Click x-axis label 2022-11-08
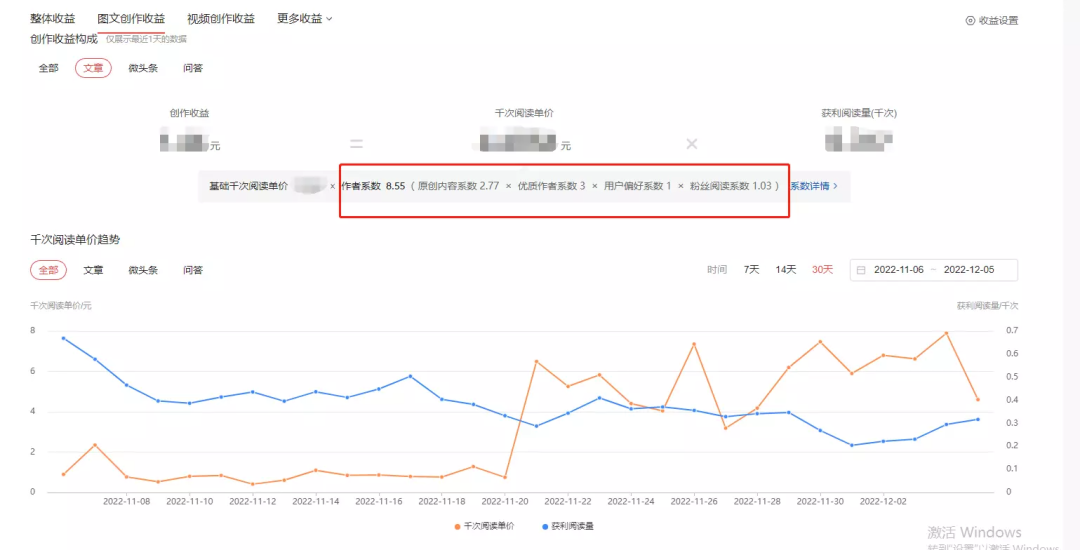This screenshot has width=1080, height=550. click(x=126, y=502)
